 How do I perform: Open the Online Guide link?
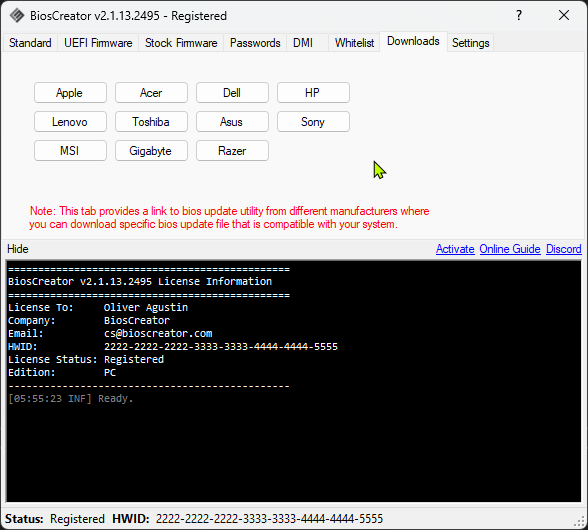tap(510, 249)
